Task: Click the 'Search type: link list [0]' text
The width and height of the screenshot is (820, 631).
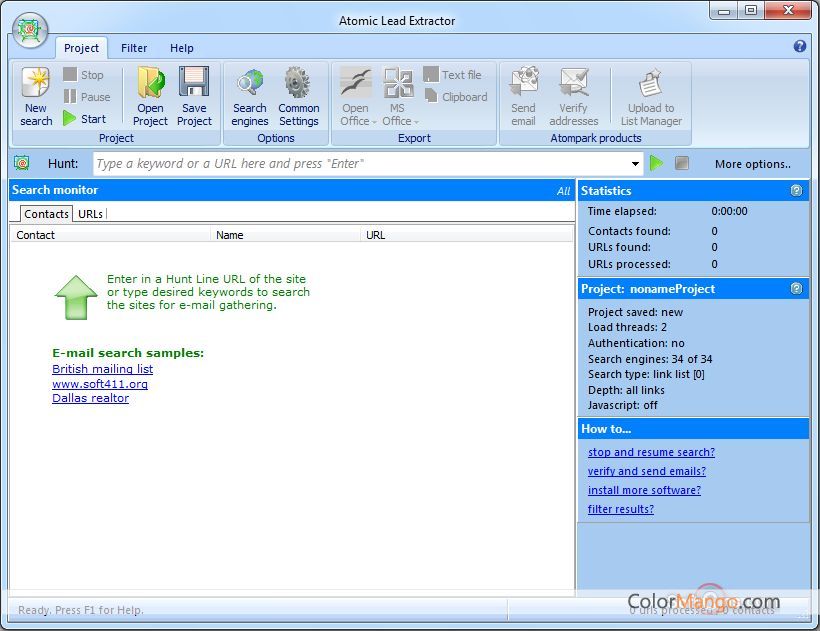Action: (x=646, y=374)
